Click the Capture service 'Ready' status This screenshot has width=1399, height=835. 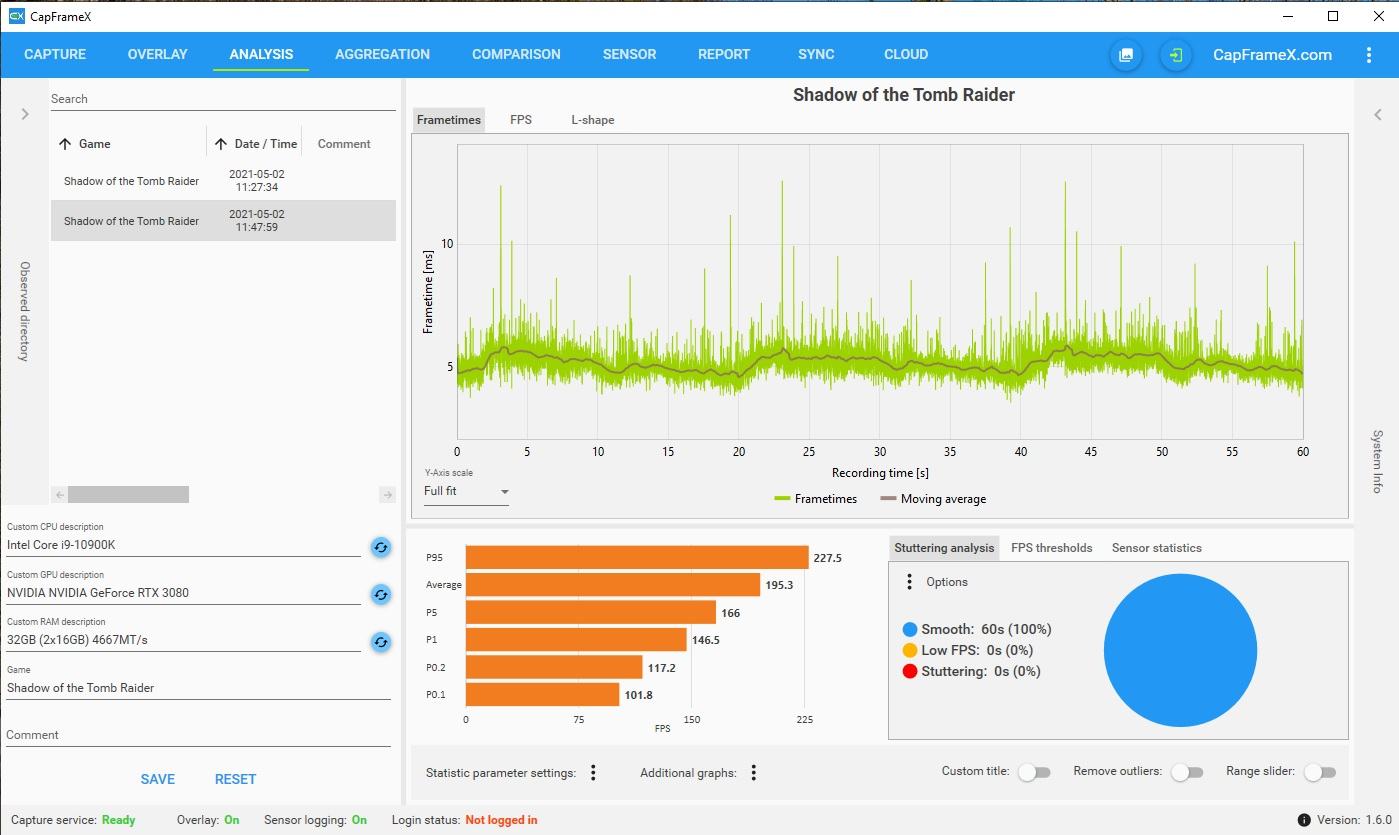tap(119, 820)
